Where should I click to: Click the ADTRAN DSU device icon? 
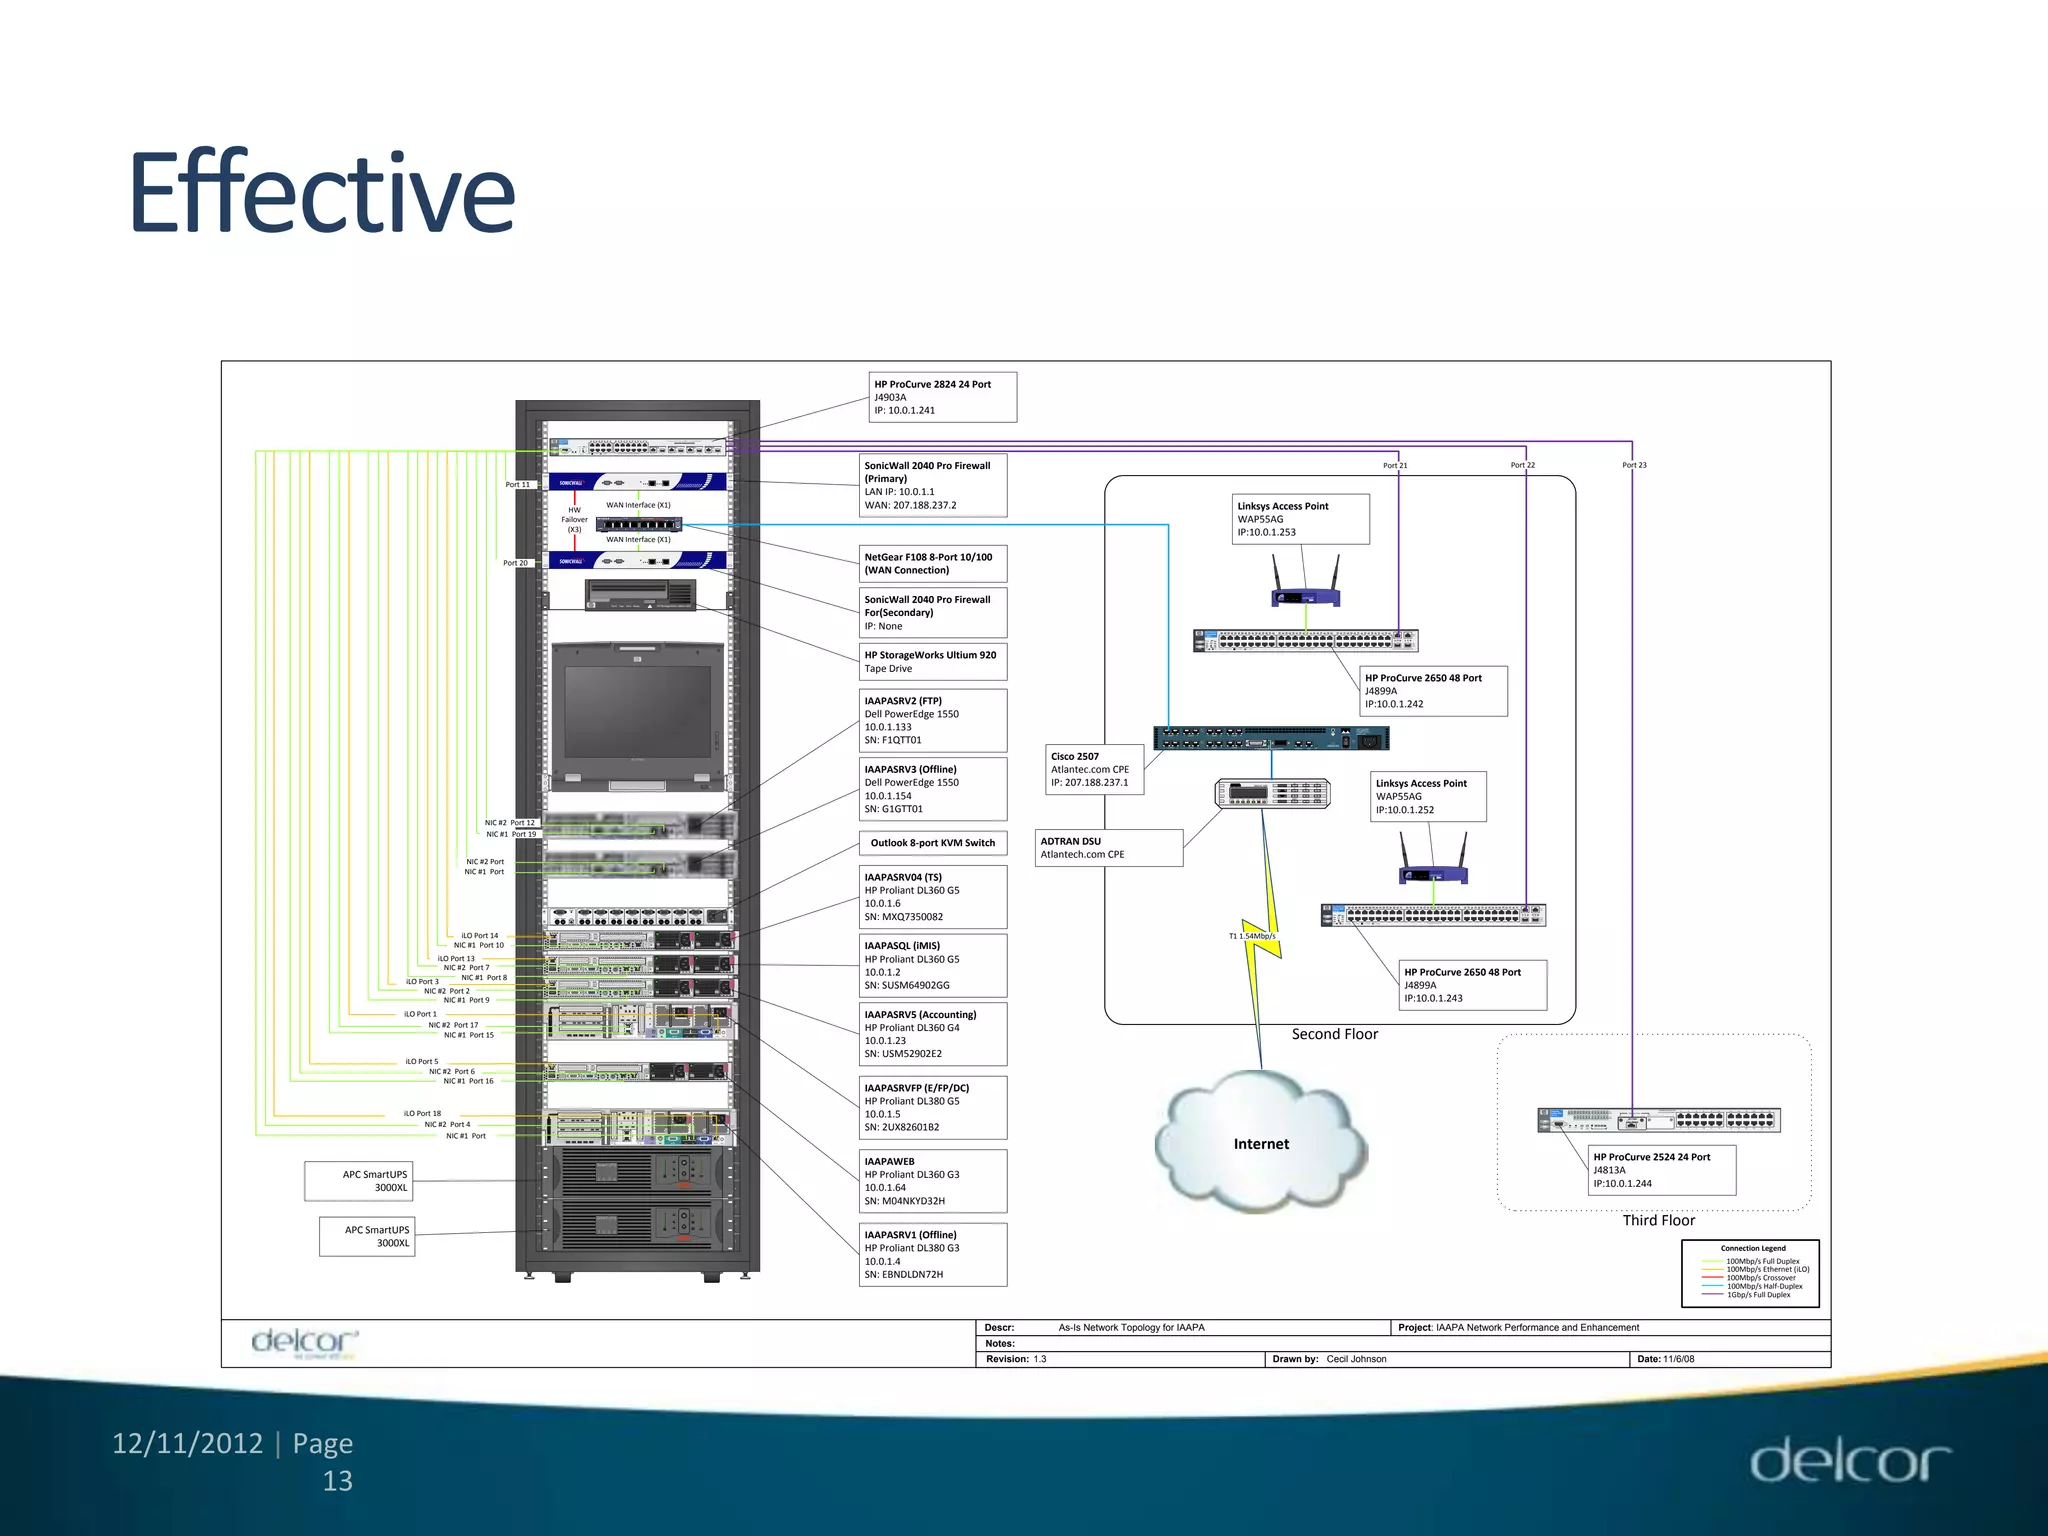tap(1272, 794)
